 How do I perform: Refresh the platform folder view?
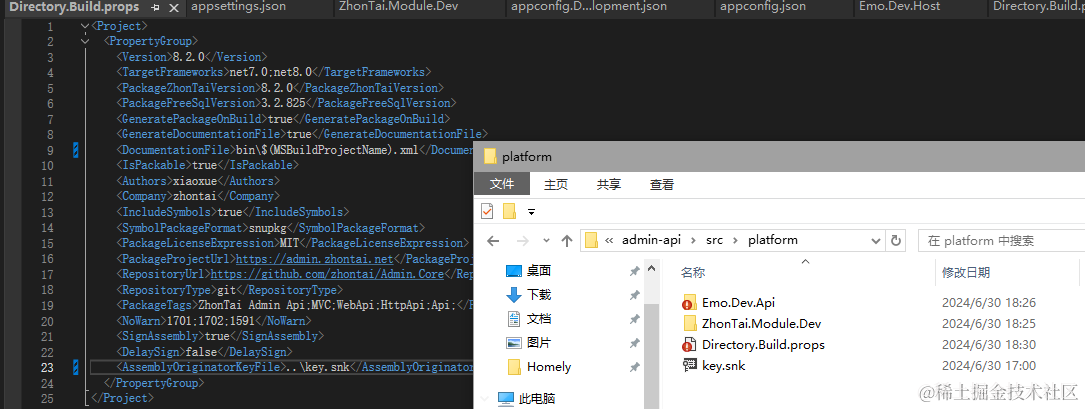[896, 240]
